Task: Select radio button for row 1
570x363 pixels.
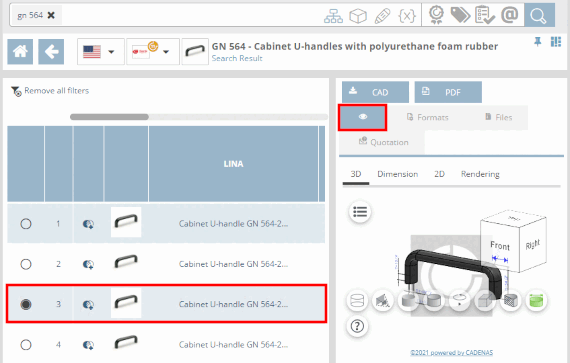Action: click(26, 223)
